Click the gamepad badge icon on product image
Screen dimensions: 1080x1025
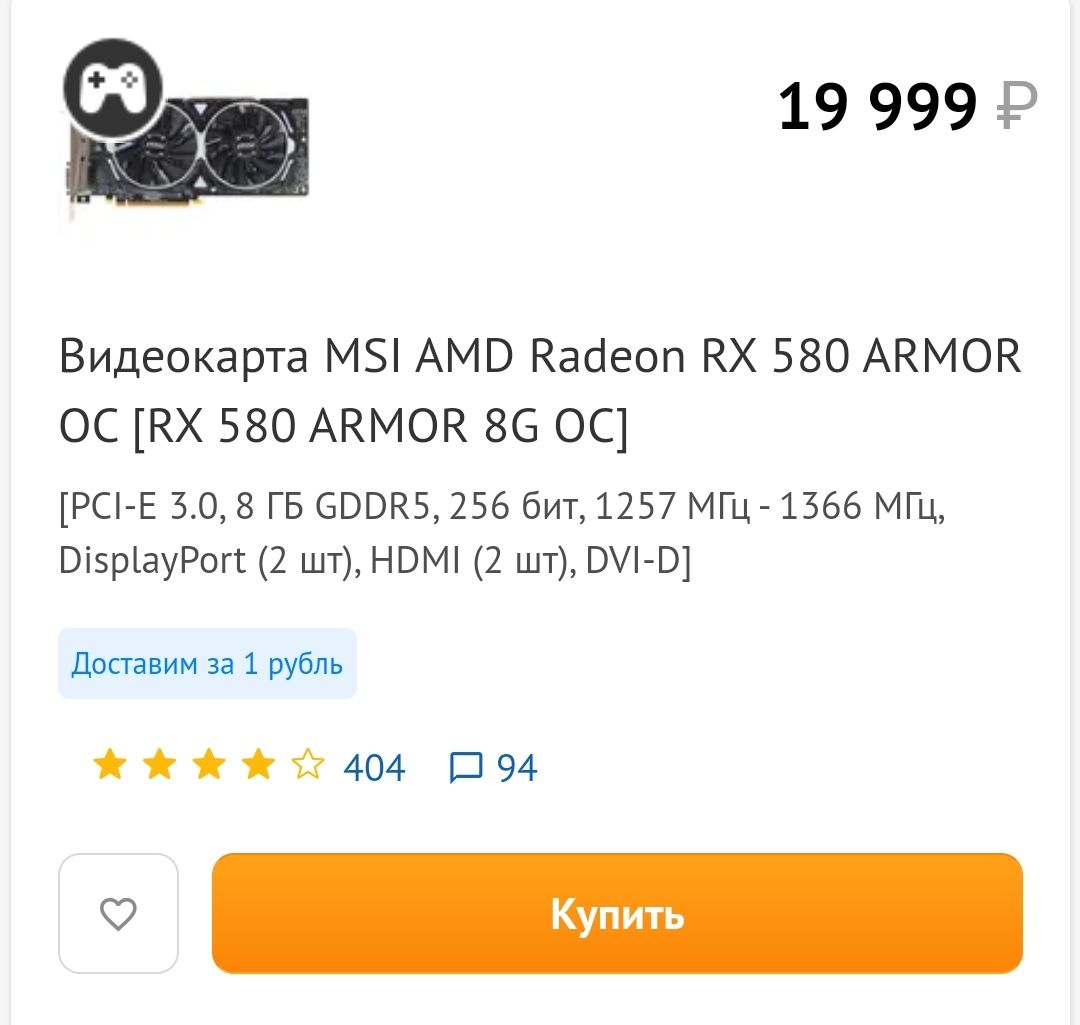pyautogui.click(x=113, y=87)
